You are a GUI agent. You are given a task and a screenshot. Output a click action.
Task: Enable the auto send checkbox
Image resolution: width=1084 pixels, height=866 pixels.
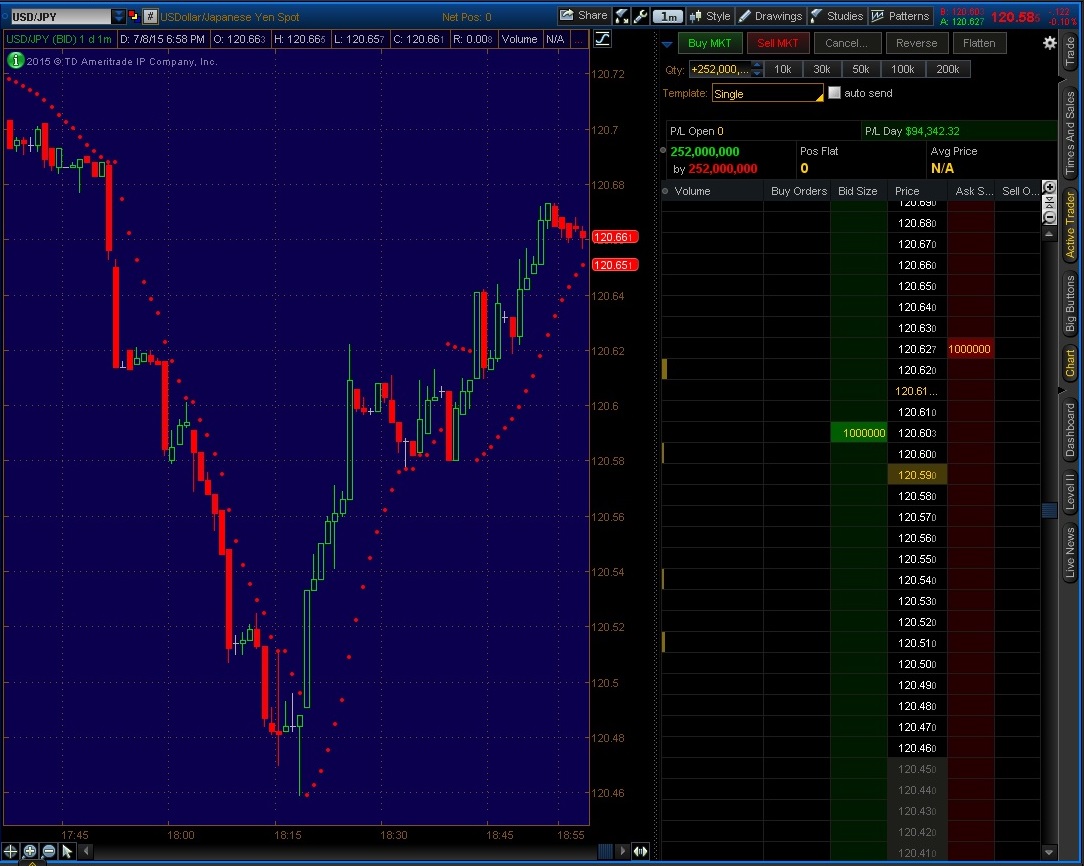click(834, 93)
